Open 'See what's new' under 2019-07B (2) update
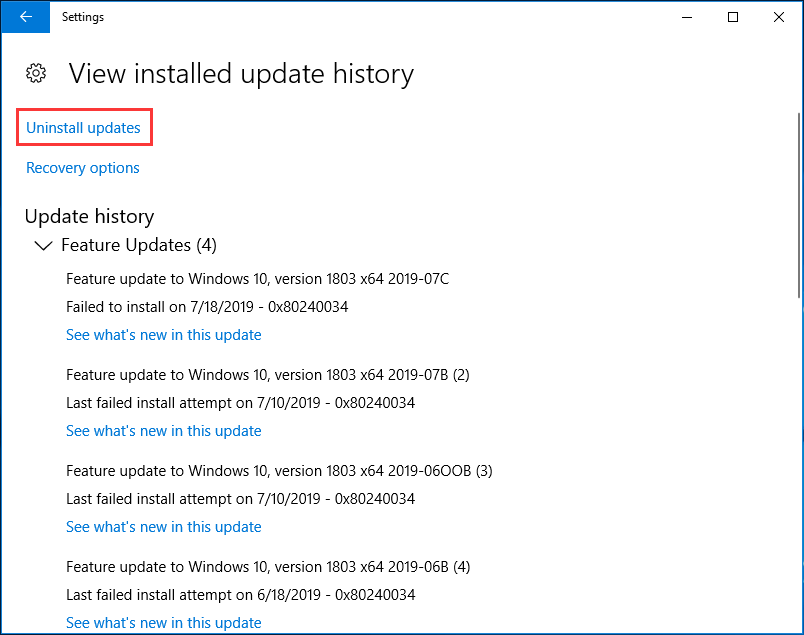 point(164,431)
